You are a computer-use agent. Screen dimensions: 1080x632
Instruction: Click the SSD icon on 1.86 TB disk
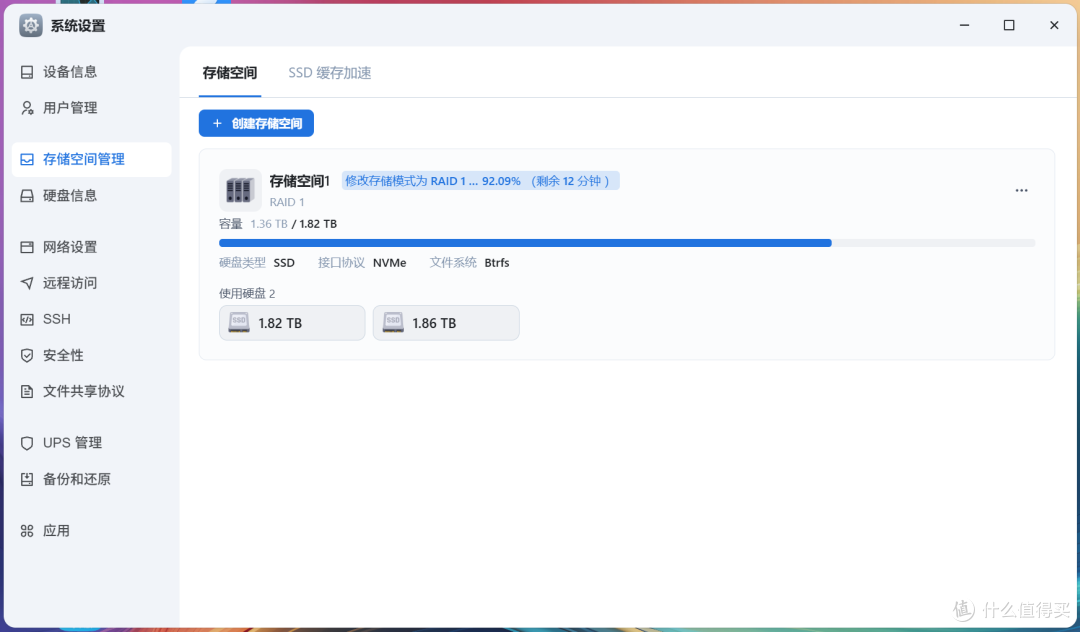point(393,323)
